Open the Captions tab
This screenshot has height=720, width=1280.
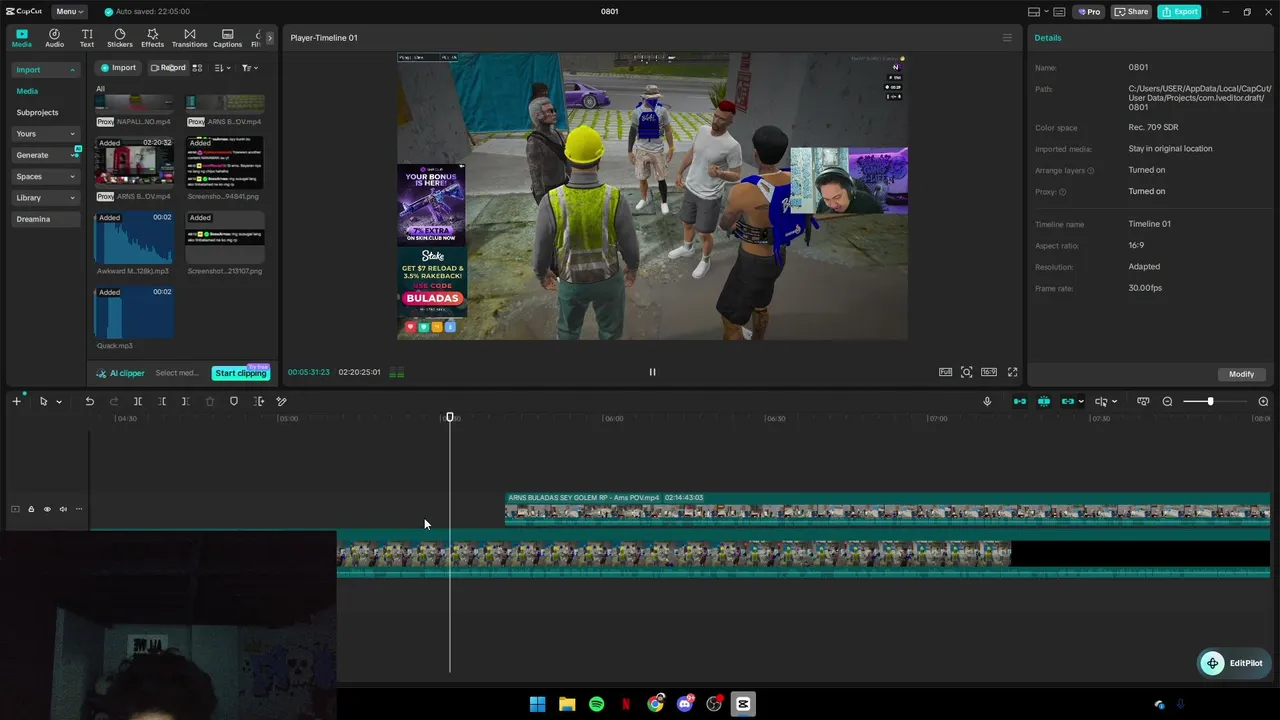pos(227,38)
